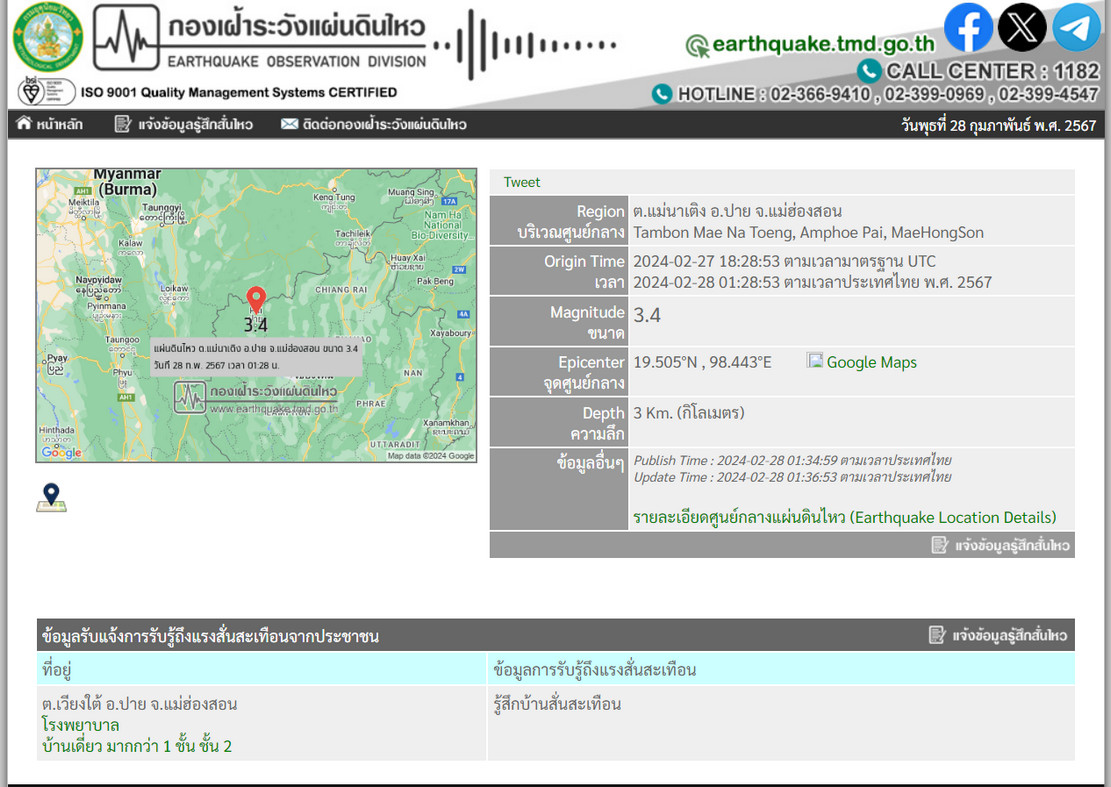This screenshot has width=1111, height=787.
Task: Click the Tweet link
Action: (521, 182)
